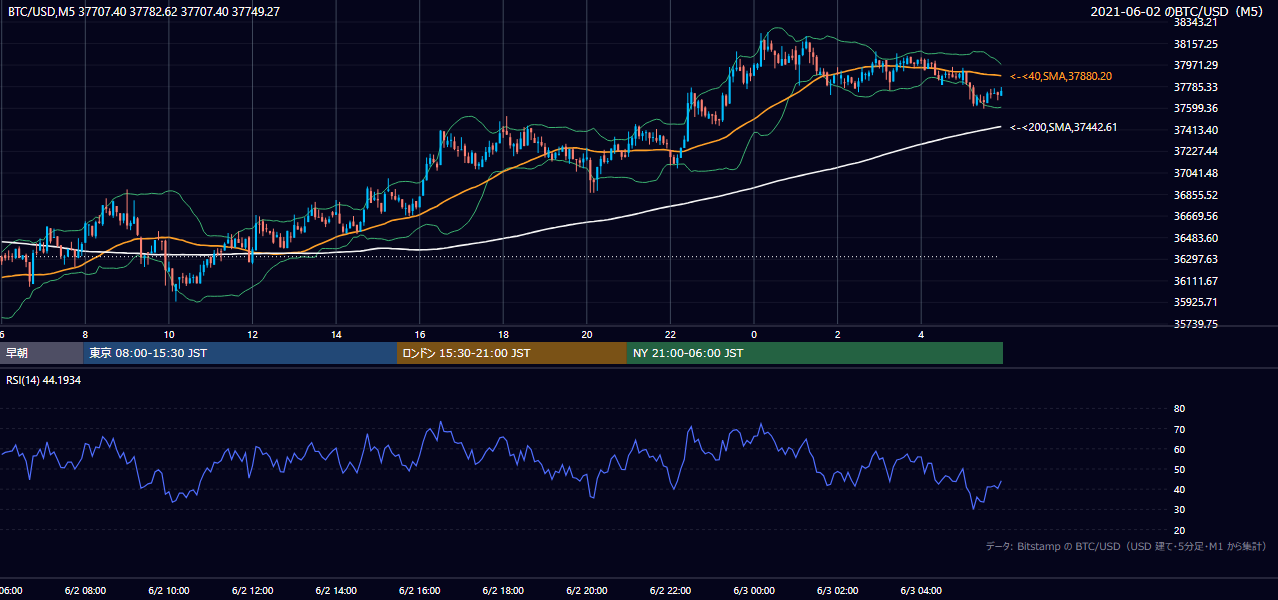Click RSI level 40 on axis
The width and height of the screenshot is (1278, 600).
(1179, 490)
